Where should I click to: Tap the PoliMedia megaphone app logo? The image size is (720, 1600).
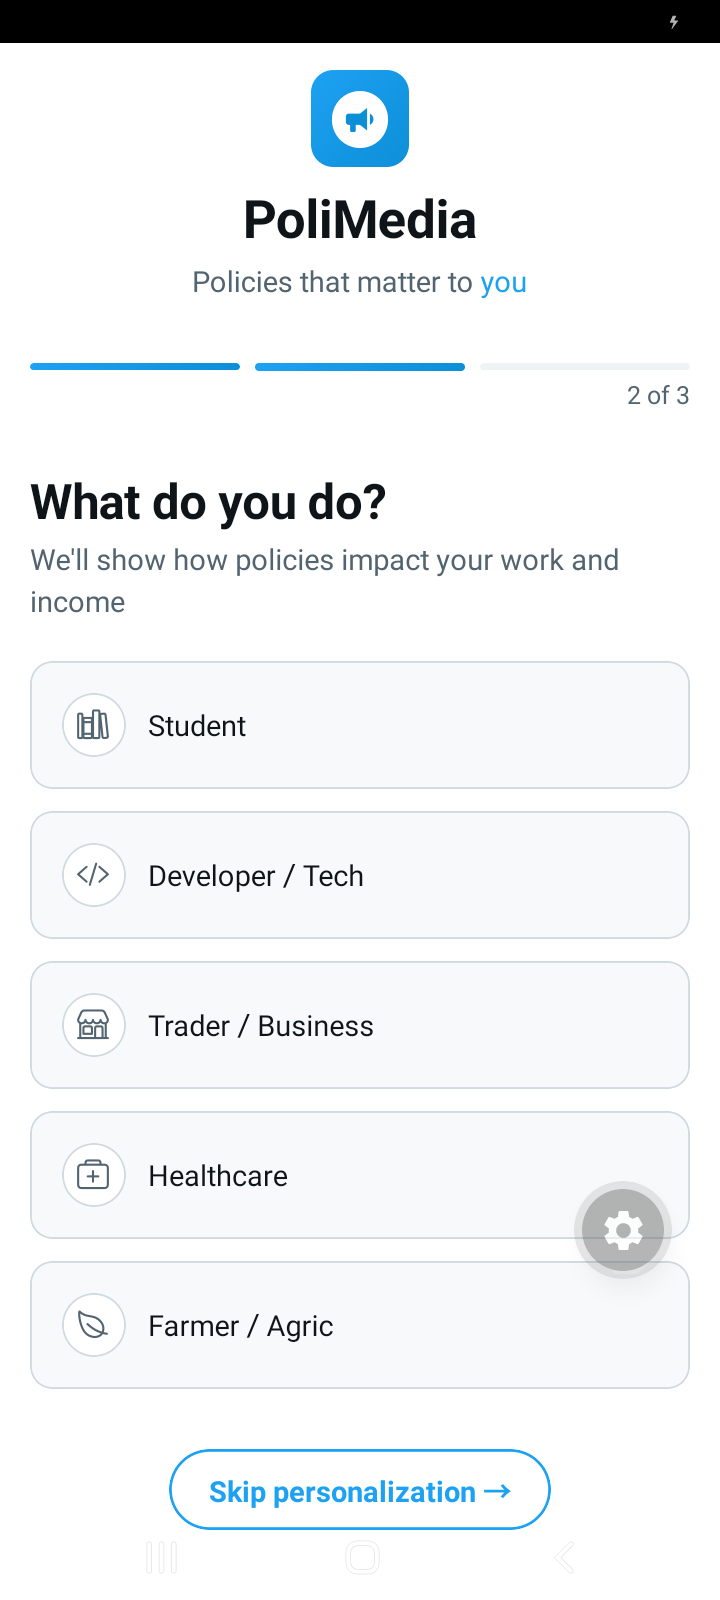[360, 119]
